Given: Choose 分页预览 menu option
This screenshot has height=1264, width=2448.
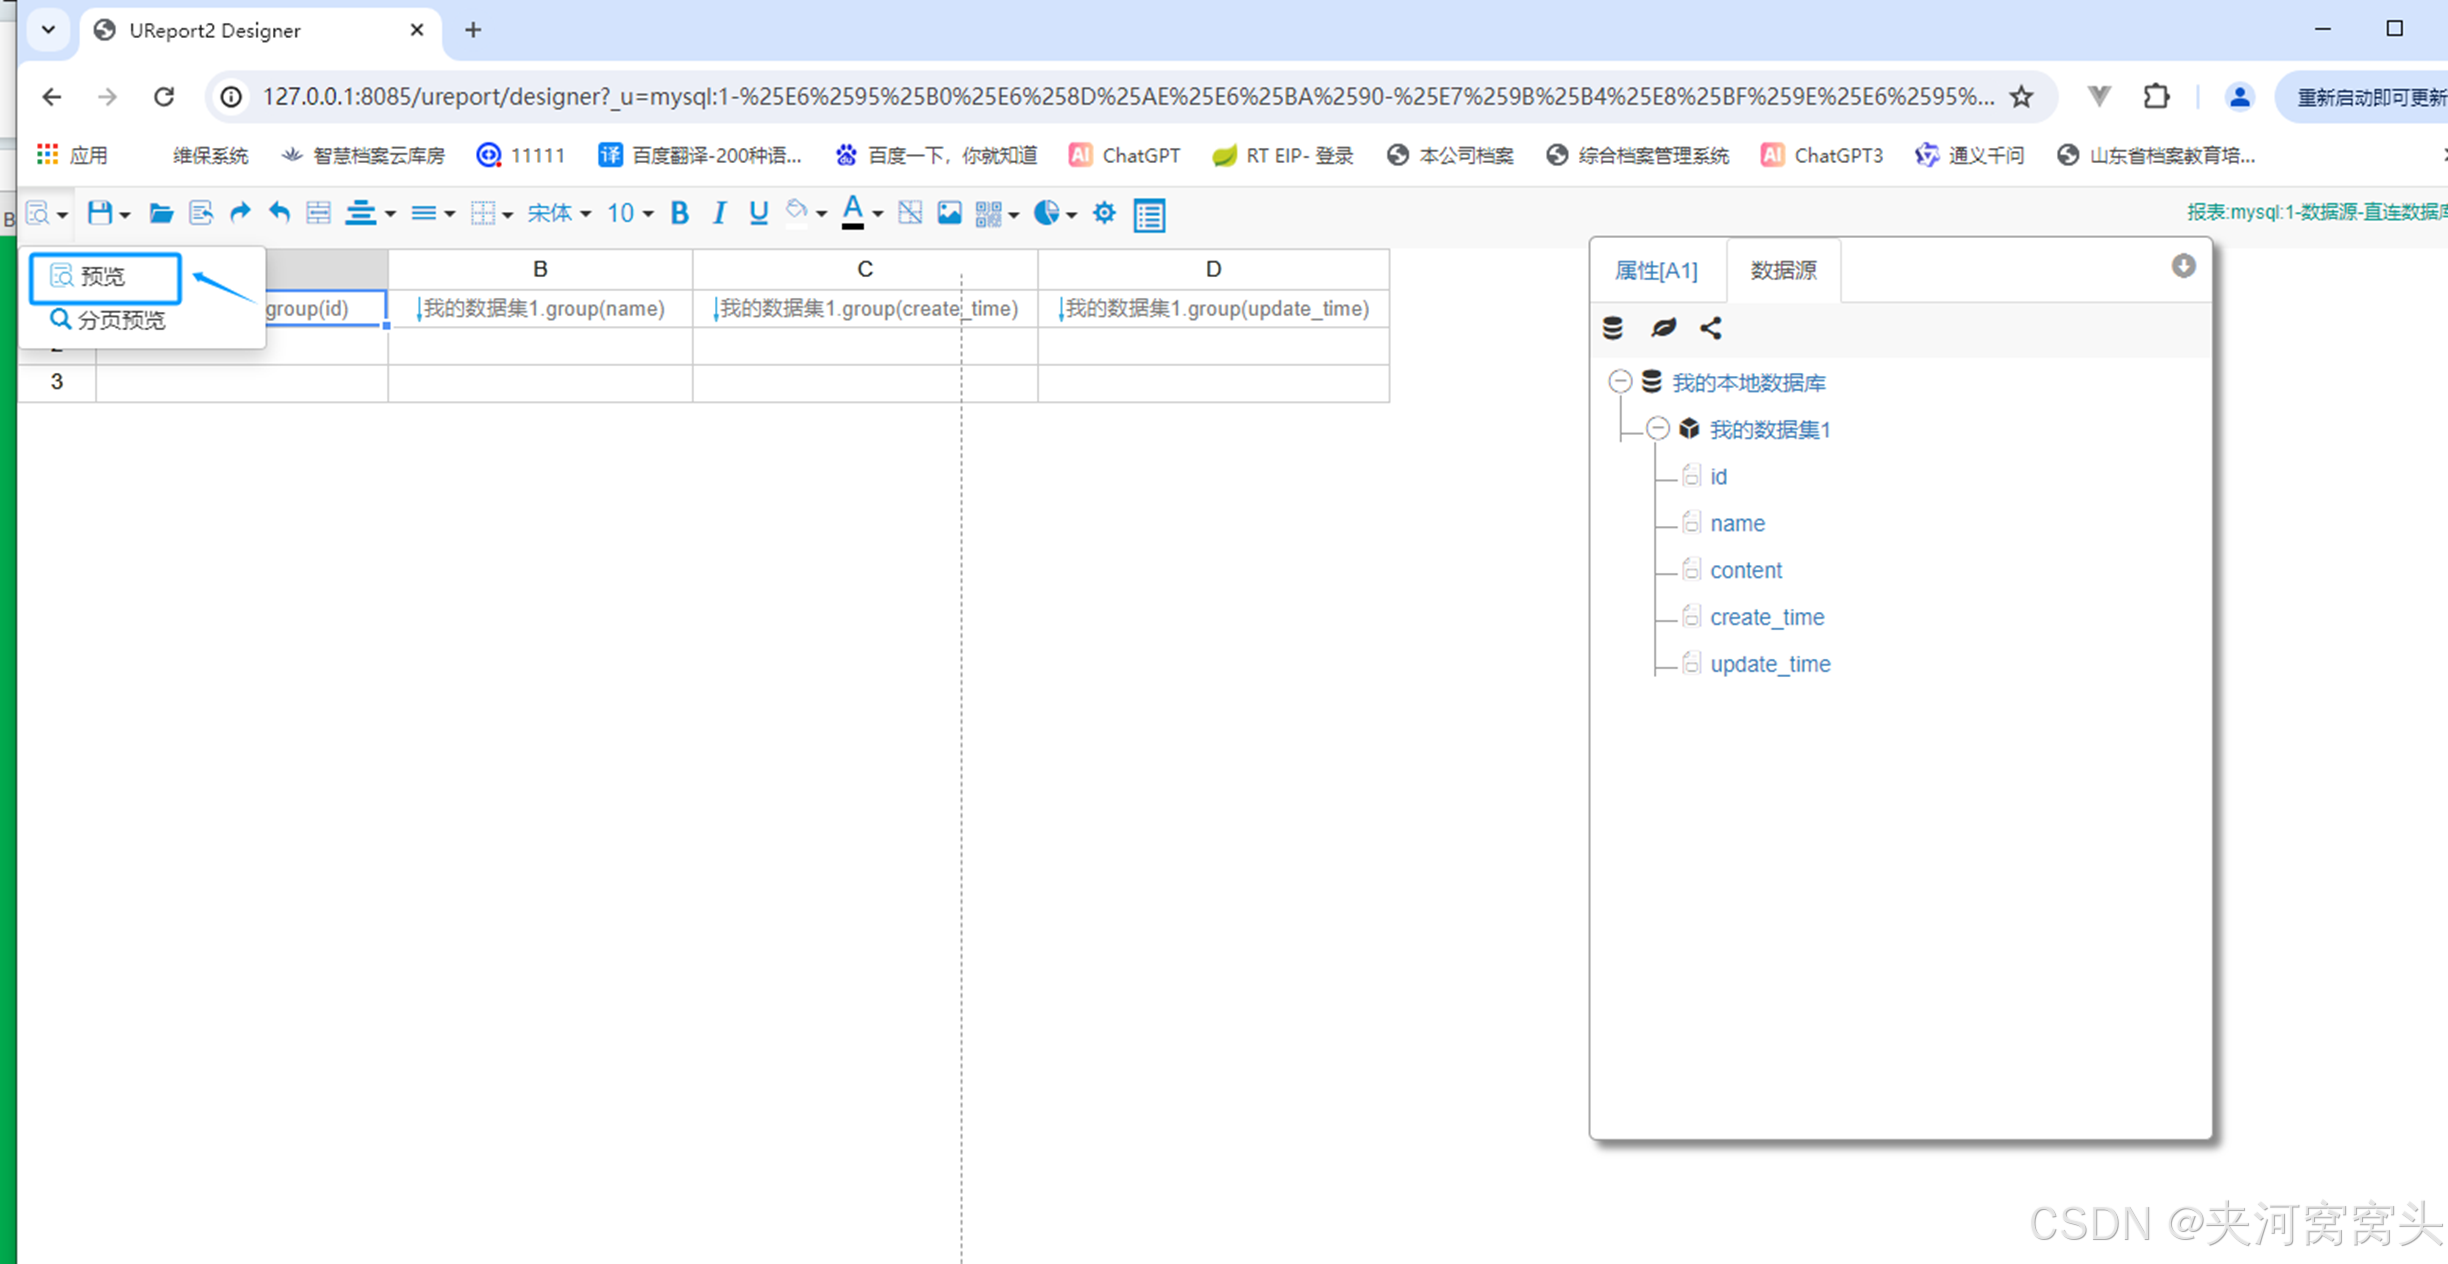Looking at the screenshot, I should pos(120,320).
